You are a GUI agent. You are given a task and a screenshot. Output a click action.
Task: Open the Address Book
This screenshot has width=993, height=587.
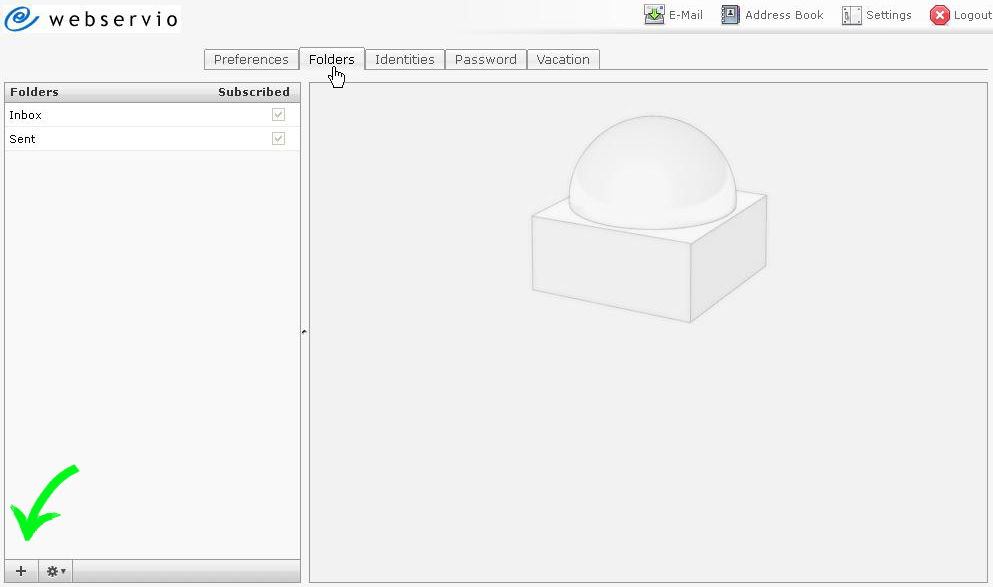[x=772, y=15]
